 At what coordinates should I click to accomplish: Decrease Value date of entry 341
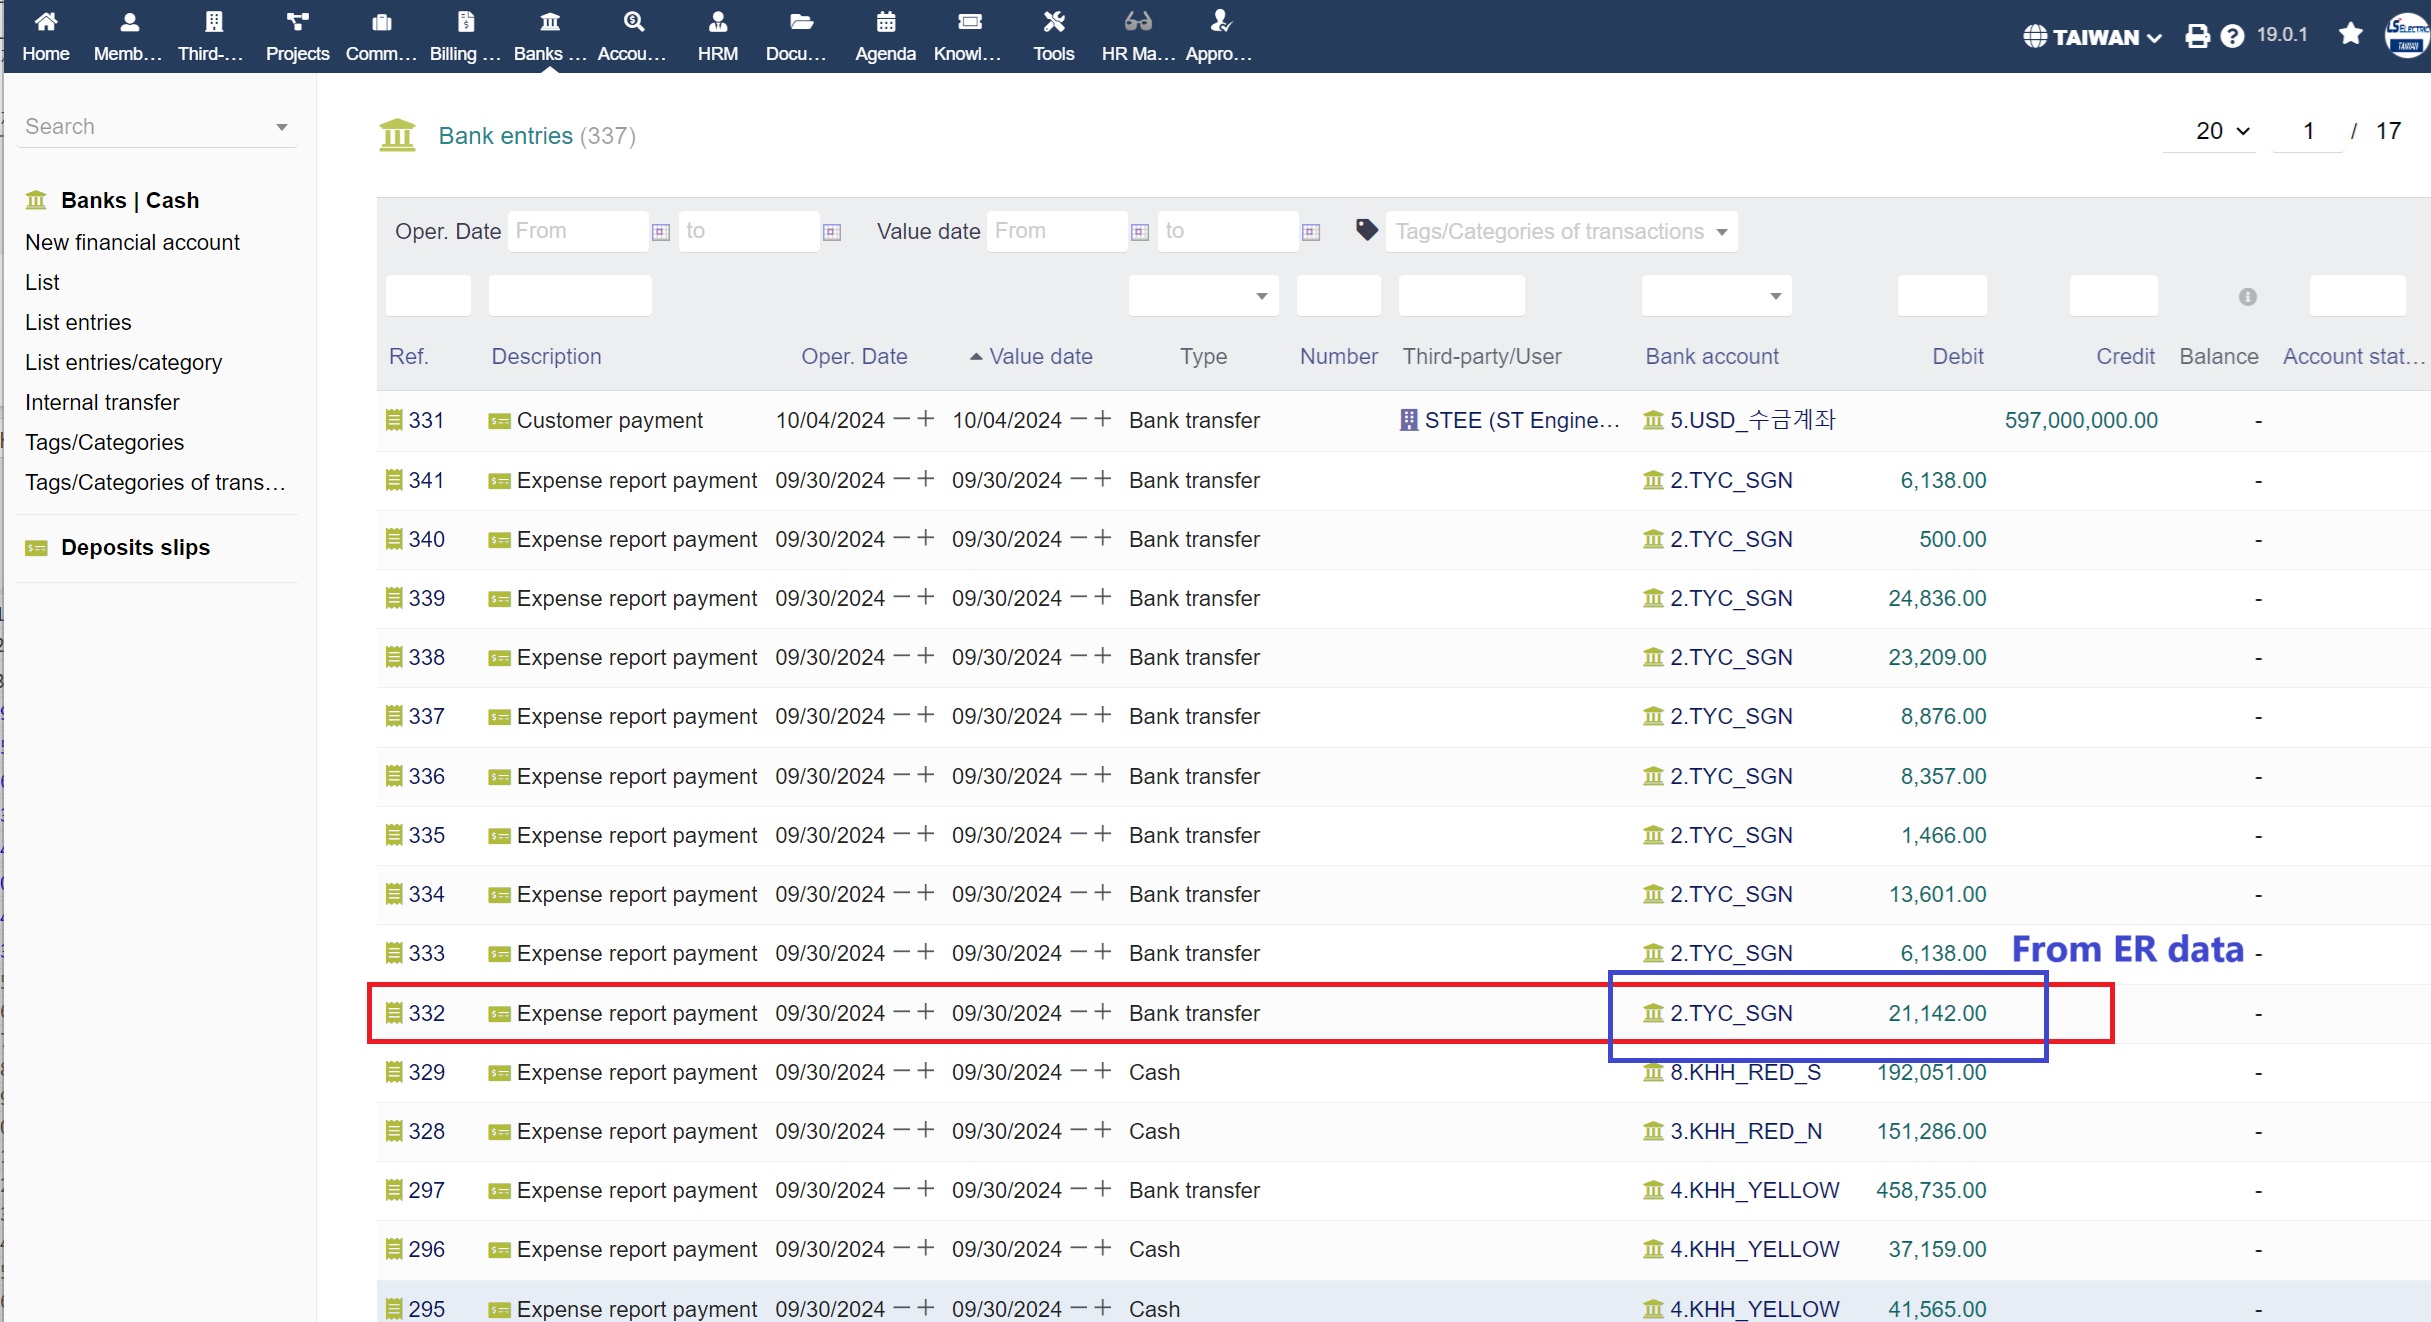(1078, 479)
